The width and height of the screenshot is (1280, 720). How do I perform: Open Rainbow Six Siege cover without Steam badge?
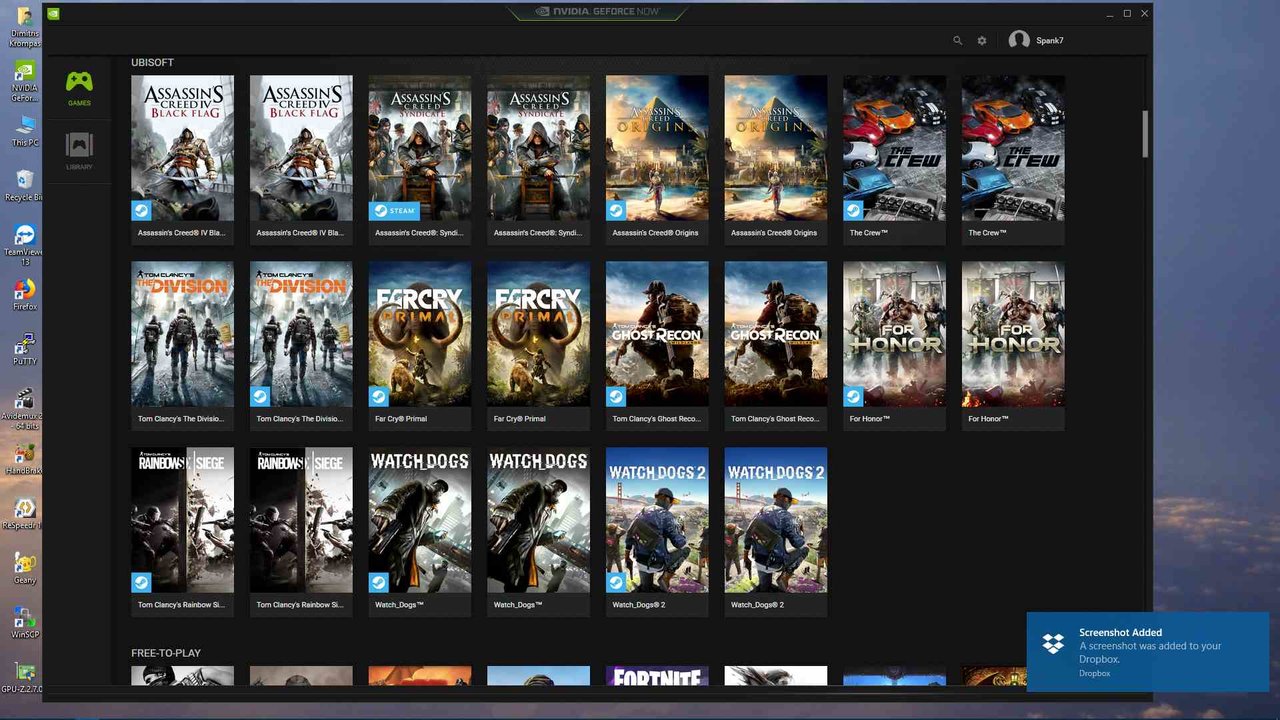[301, 520]
